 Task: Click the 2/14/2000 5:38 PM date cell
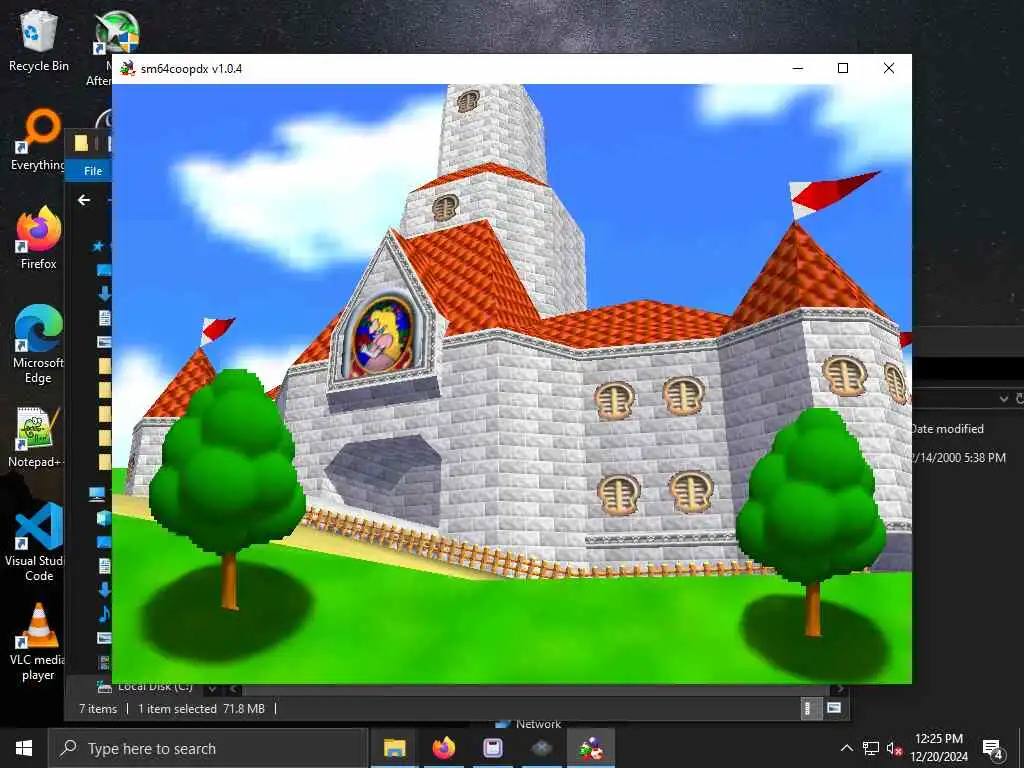(x=959, y=457)
